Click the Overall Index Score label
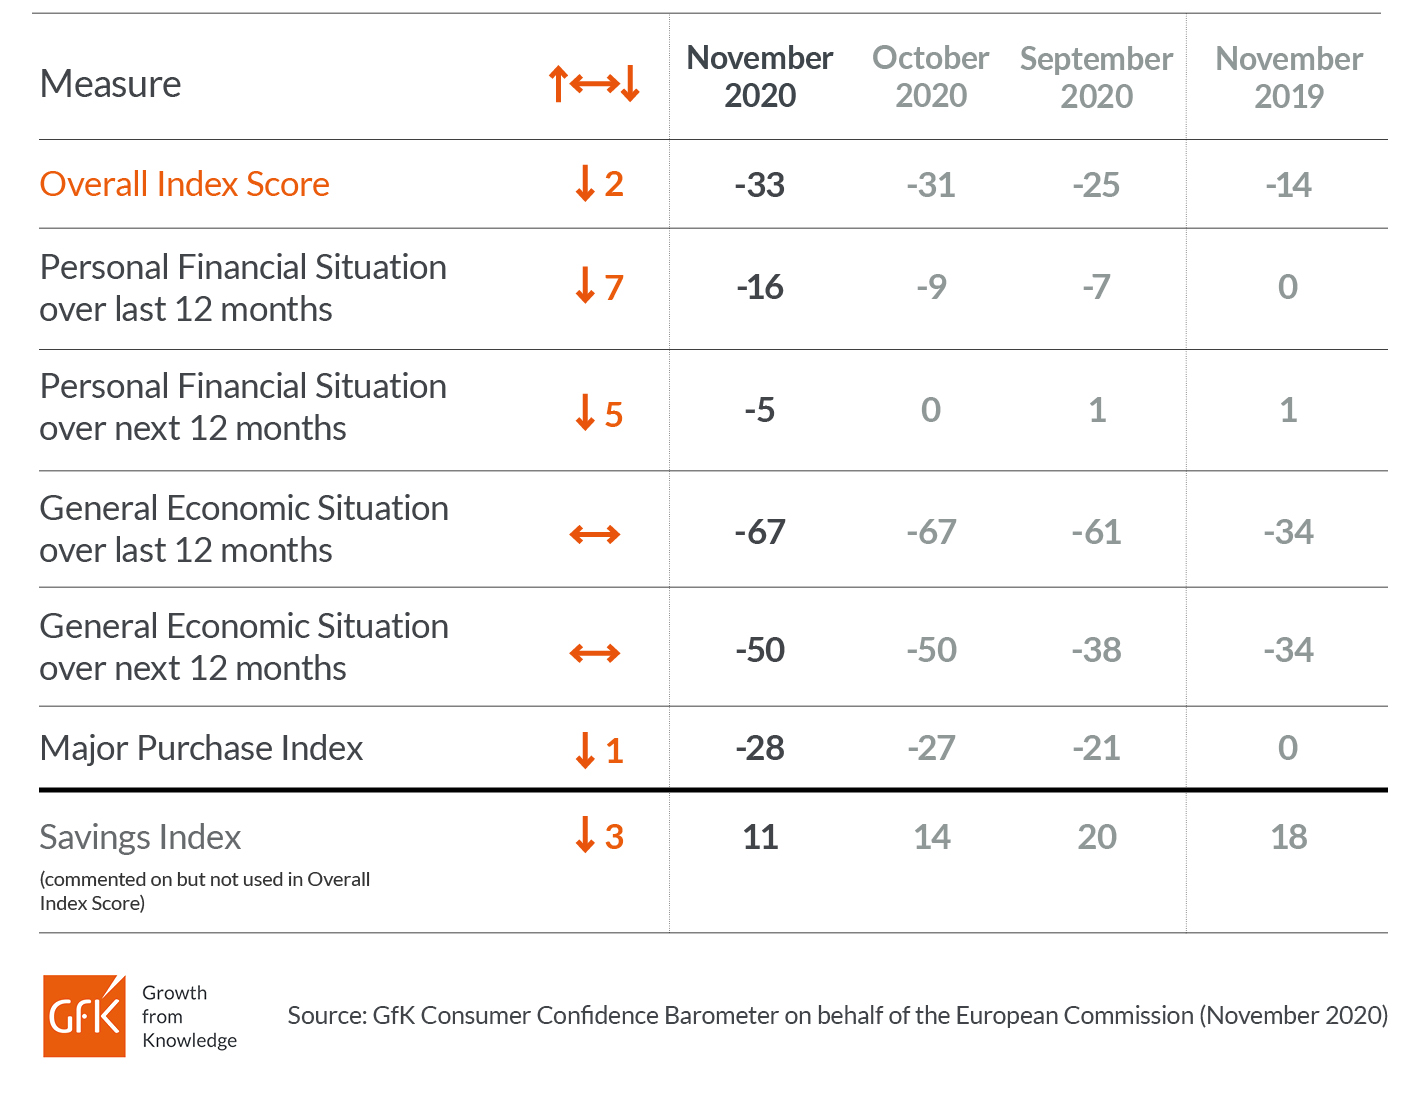This screenshot has width=1417, height=1106. click(x=185, y=184)
